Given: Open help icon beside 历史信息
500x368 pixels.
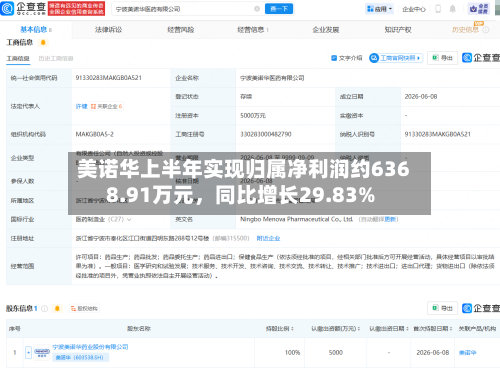Looking at the screenshot, I should (486, 30).
